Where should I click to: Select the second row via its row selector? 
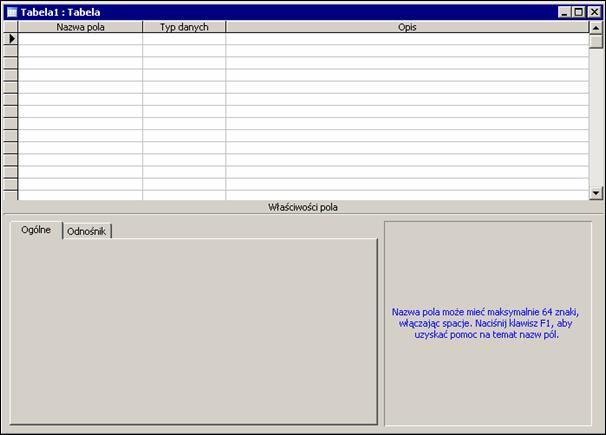11,51
